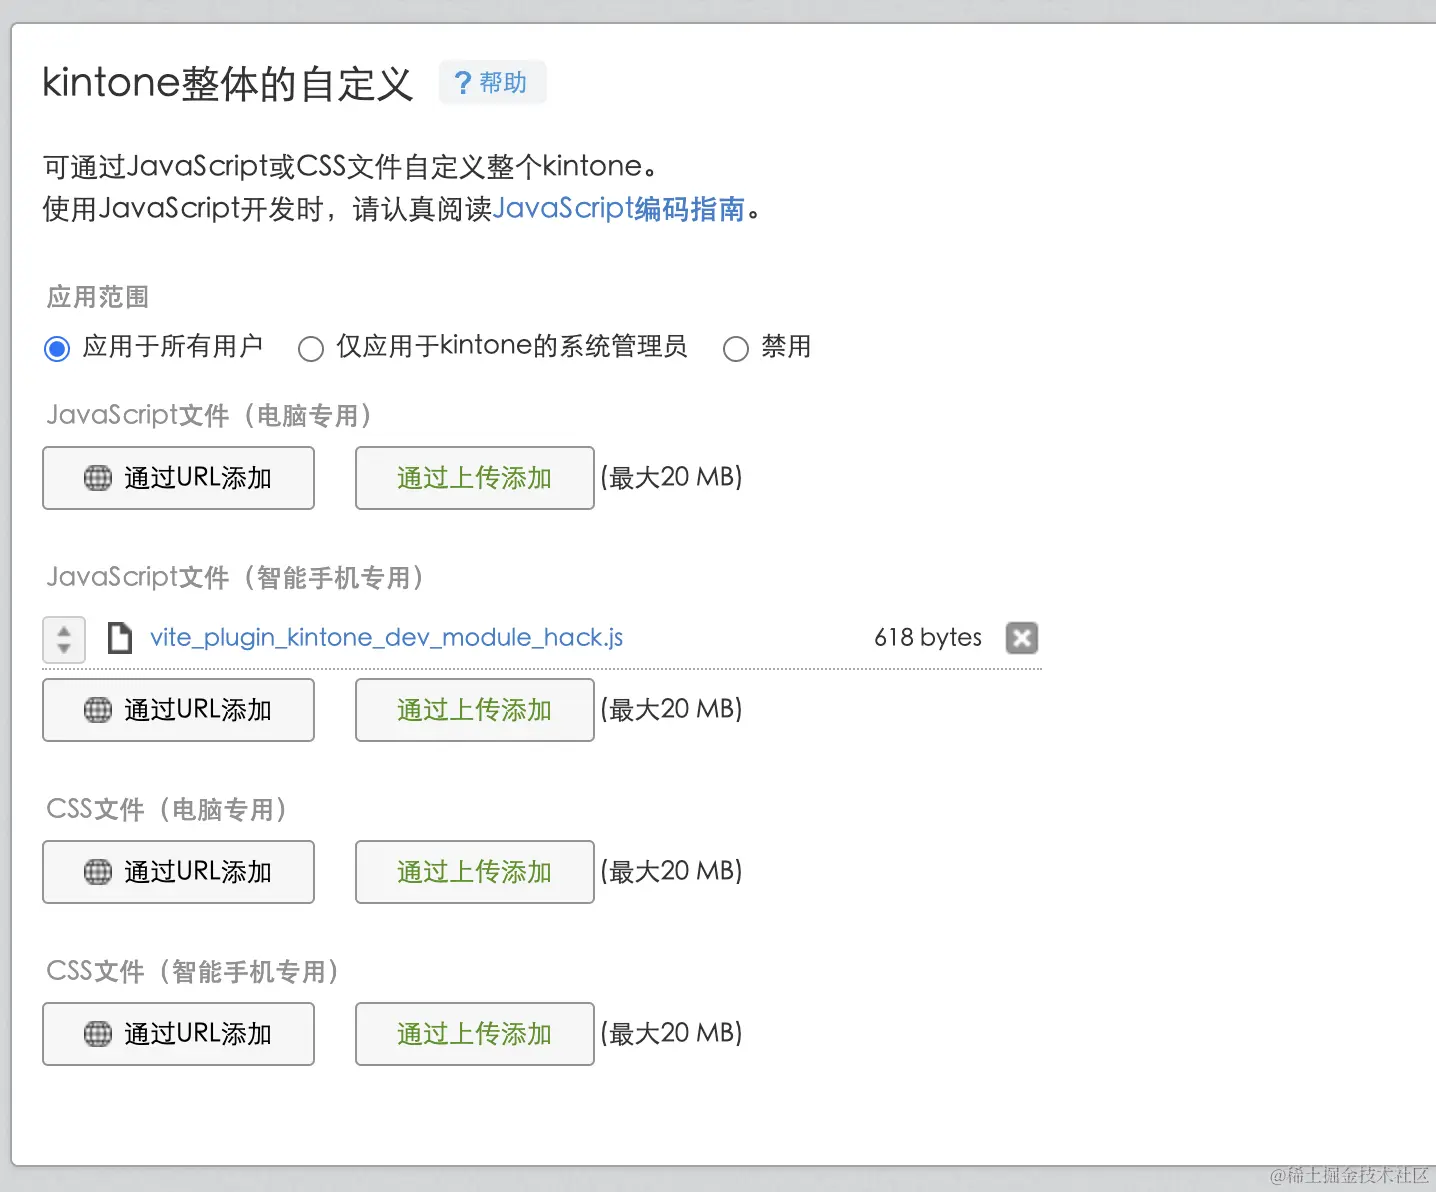Click the document icon beside vite_plugin file

tap(120, 637)
